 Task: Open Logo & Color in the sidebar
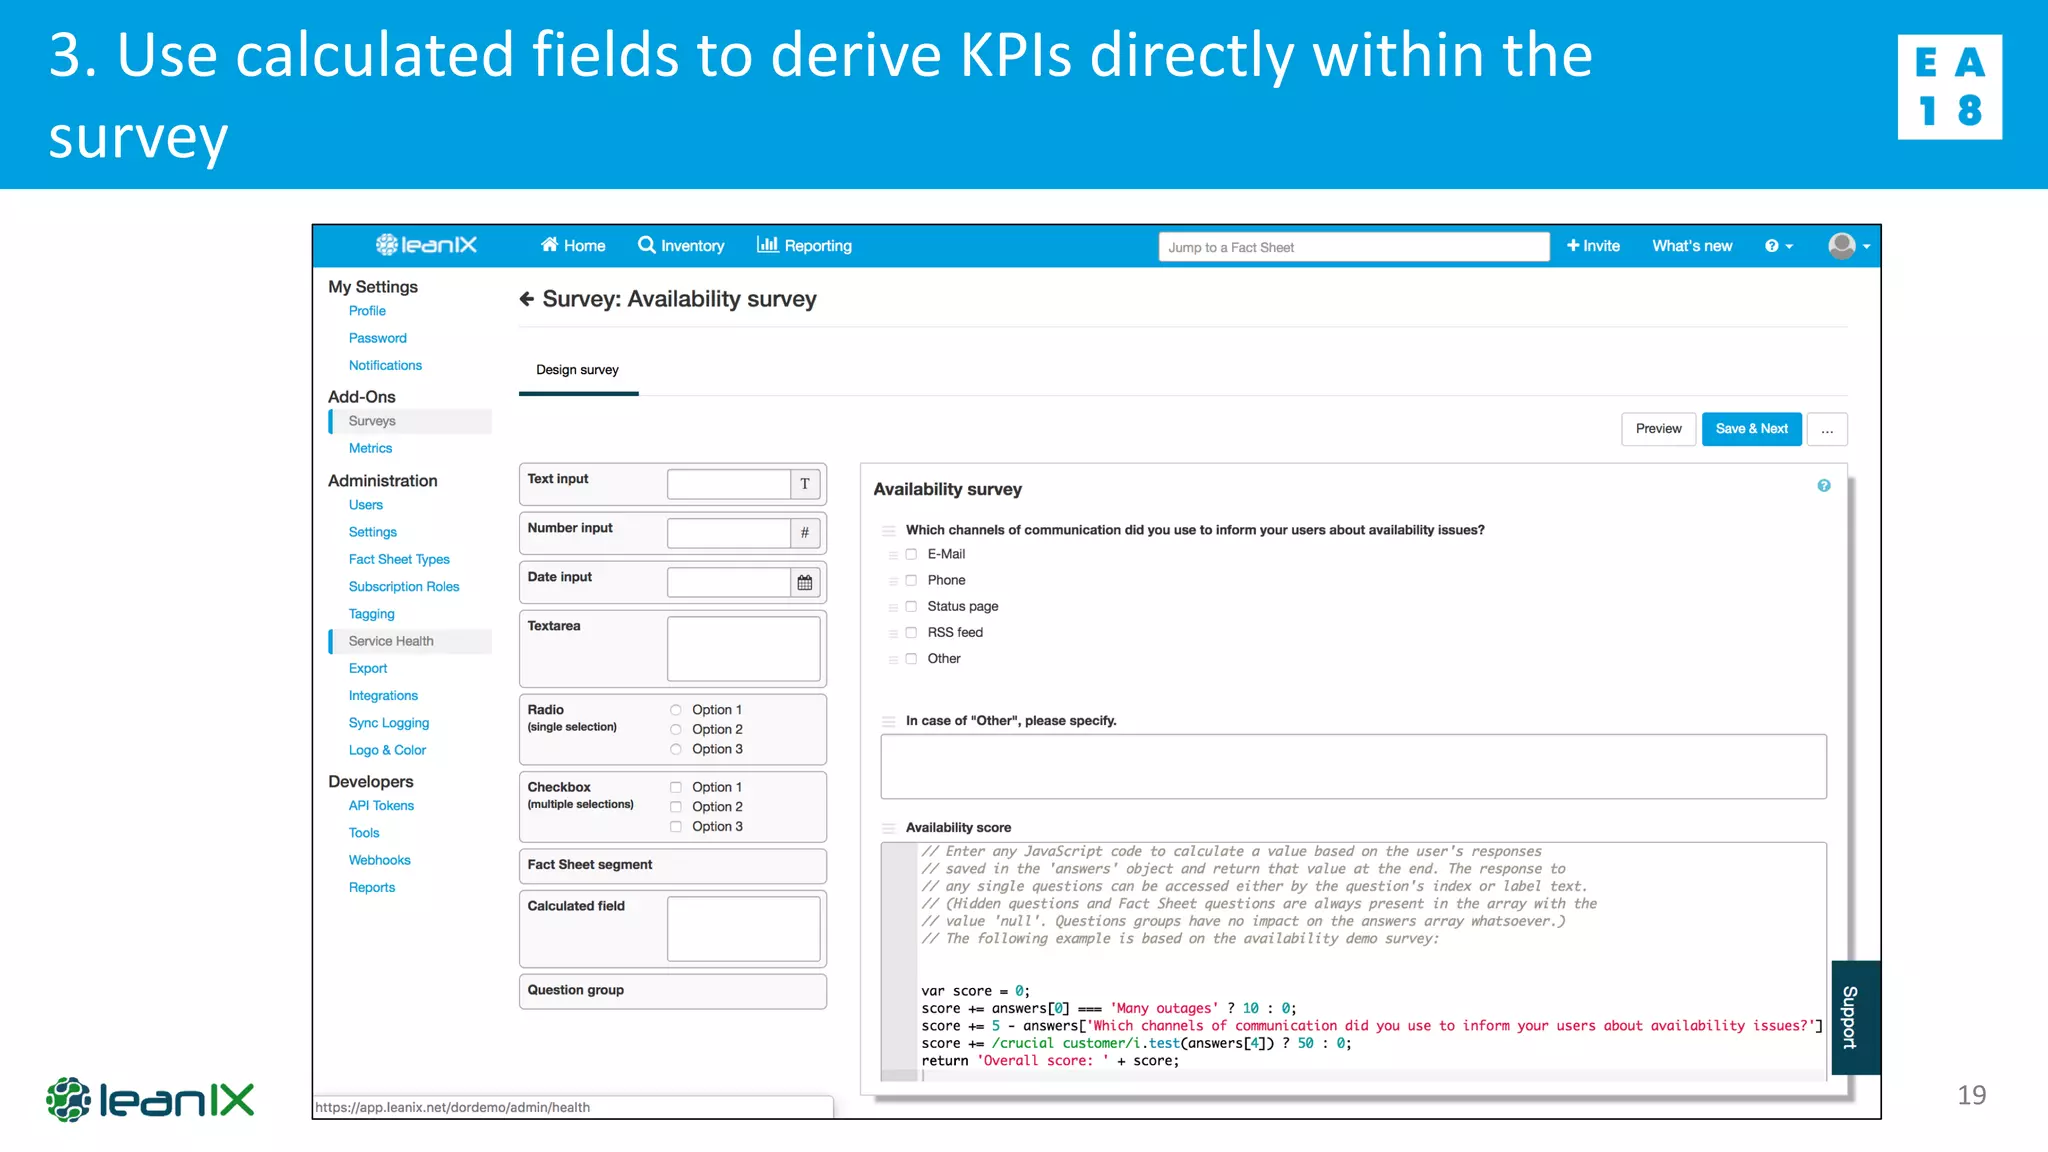[x=387, y=750]
